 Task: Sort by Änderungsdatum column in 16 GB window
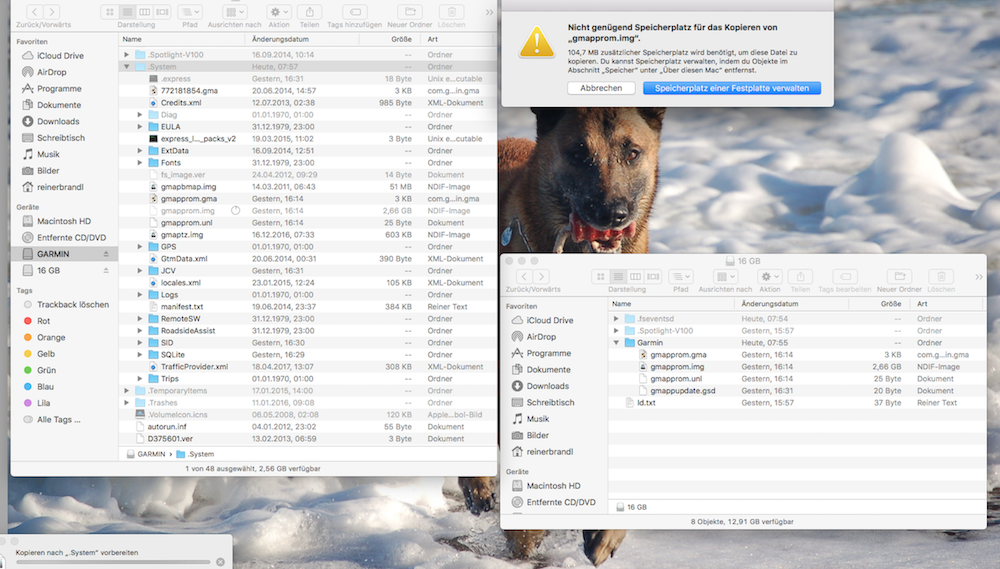(791, 304)
